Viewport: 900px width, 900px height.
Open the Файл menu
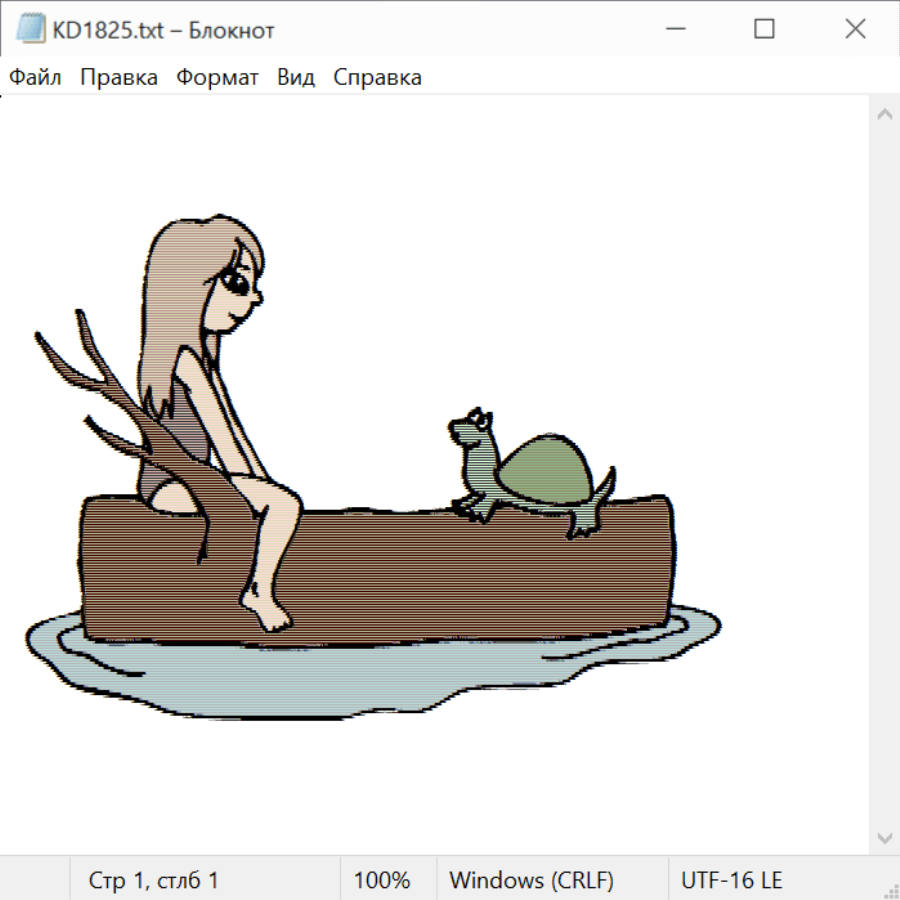[x=36, y=78]
